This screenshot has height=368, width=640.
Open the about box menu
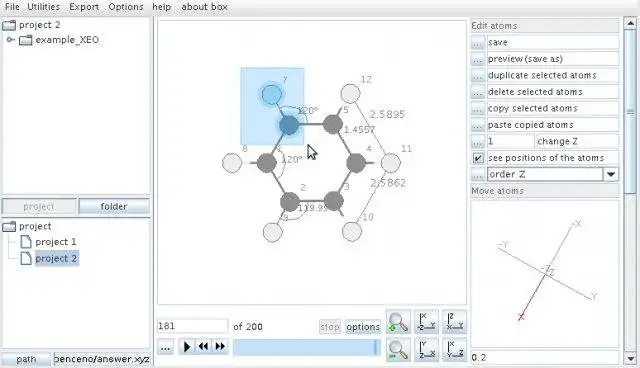click(x=204, y=7)
